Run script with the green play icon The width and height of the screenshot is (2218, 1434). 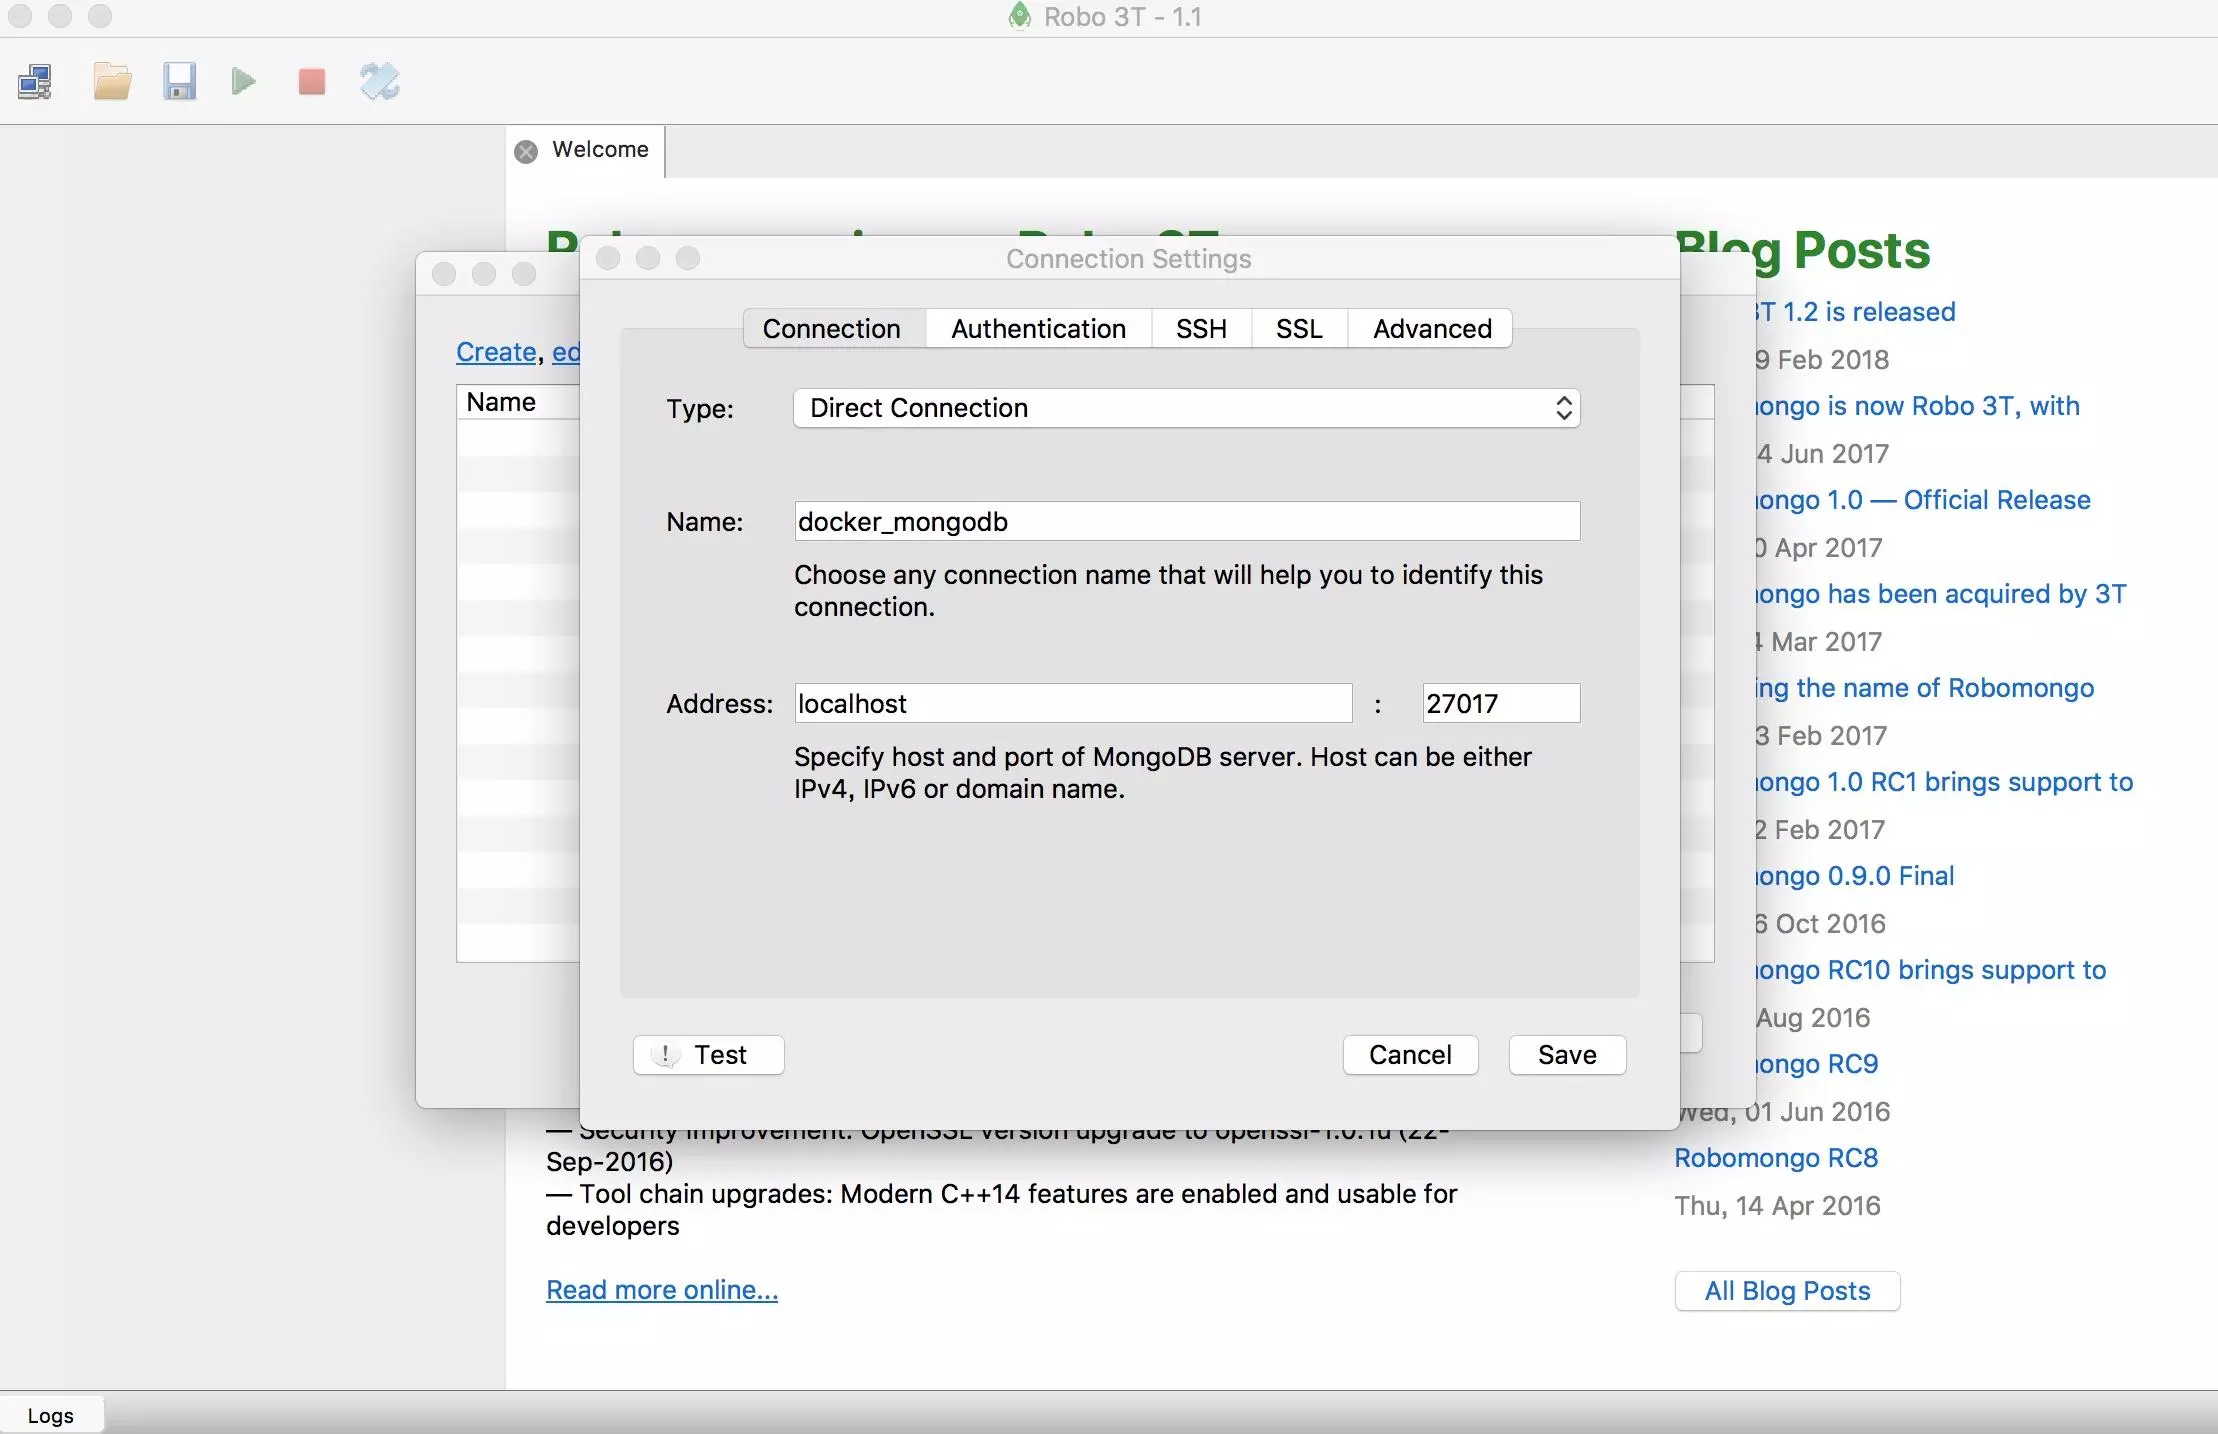coord(243,82)
